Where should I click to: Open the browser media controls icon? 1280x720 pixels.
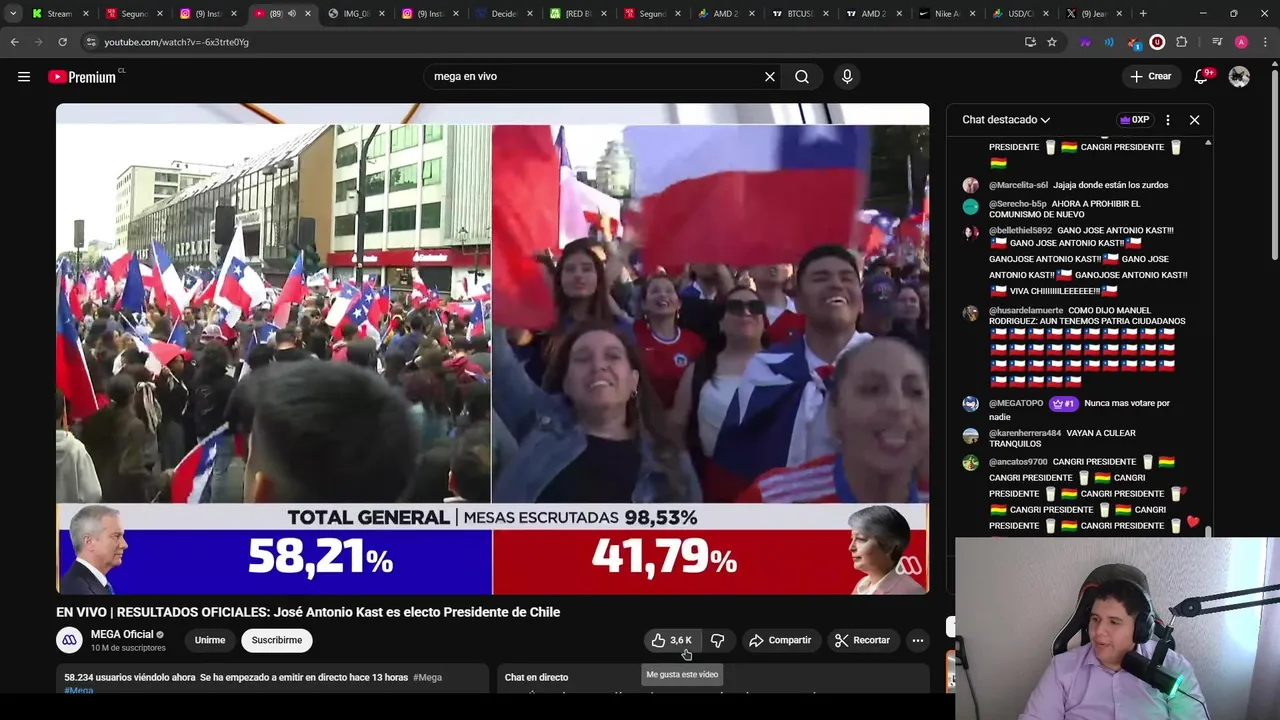point(1217,42)
